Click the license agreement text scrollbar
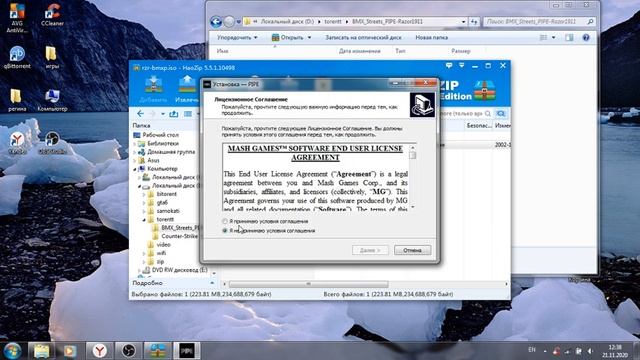Viewport: 640px width, 360px height. click(413, 177)
